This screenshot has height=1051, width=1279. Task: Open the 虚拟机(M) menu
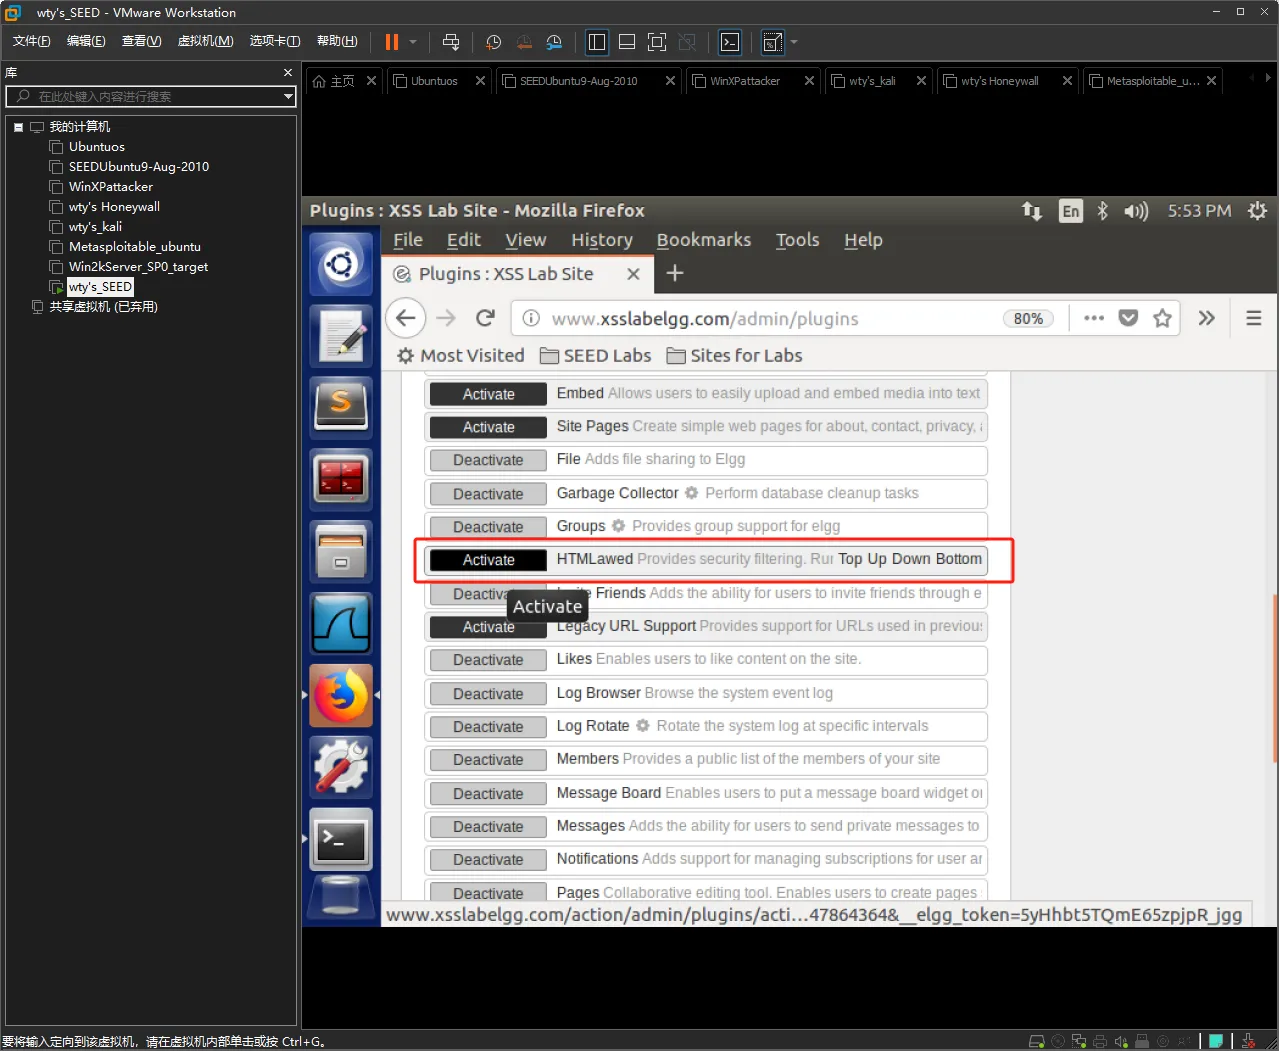(205, 41)
